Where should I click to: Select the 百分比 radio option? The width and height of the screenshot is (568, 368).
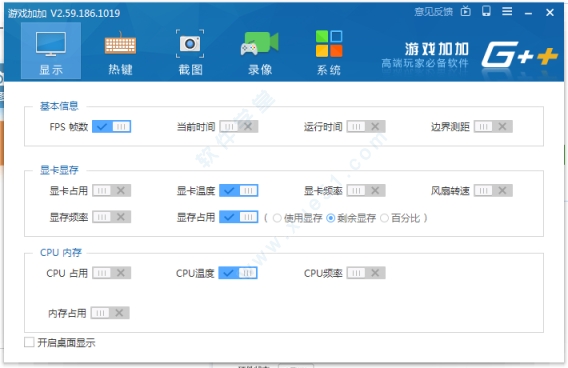pos(384,218)
